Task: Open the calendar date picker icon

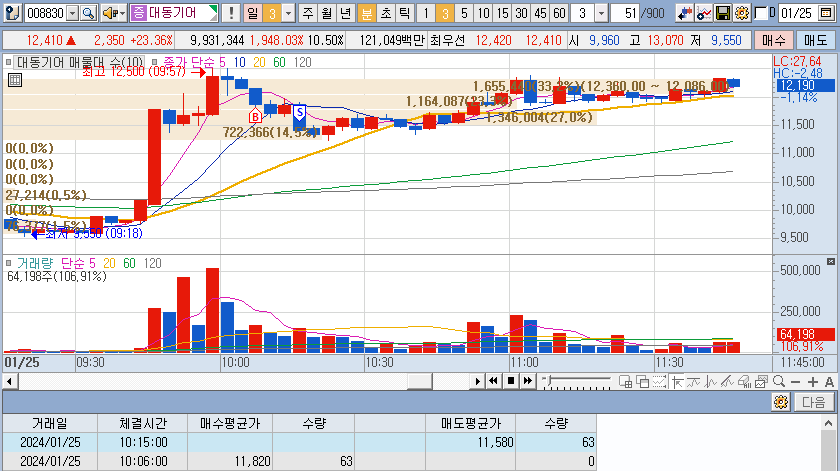Action: click(826, 13)
